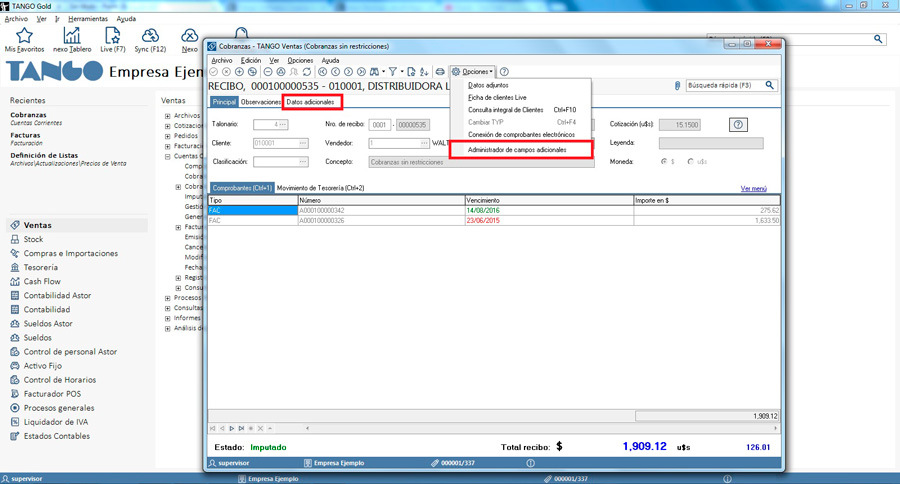The width and height of the screenshot is (900, 484).
Task: Open the Opciones toolbar dropdown
Action: point(472,72)
